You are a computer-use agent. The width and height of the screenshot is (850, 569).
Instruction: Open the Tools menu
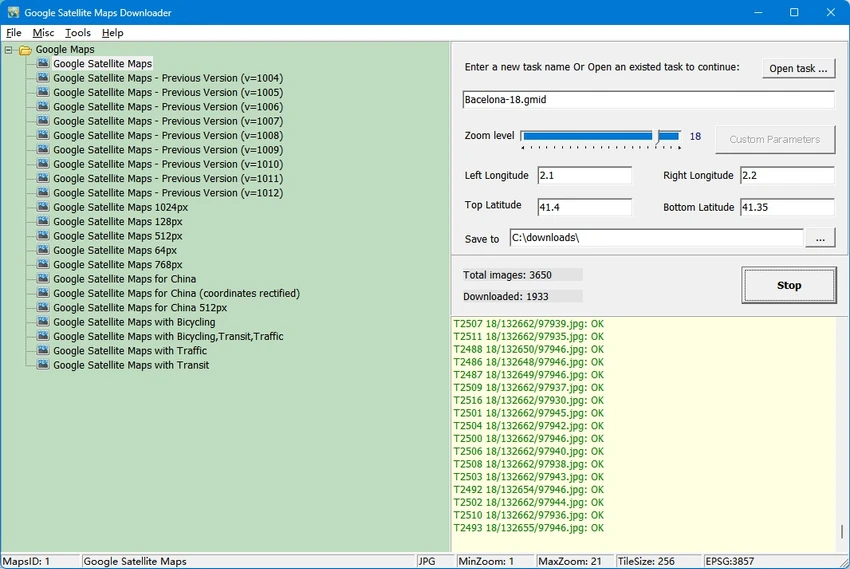[x=78, y=33]
